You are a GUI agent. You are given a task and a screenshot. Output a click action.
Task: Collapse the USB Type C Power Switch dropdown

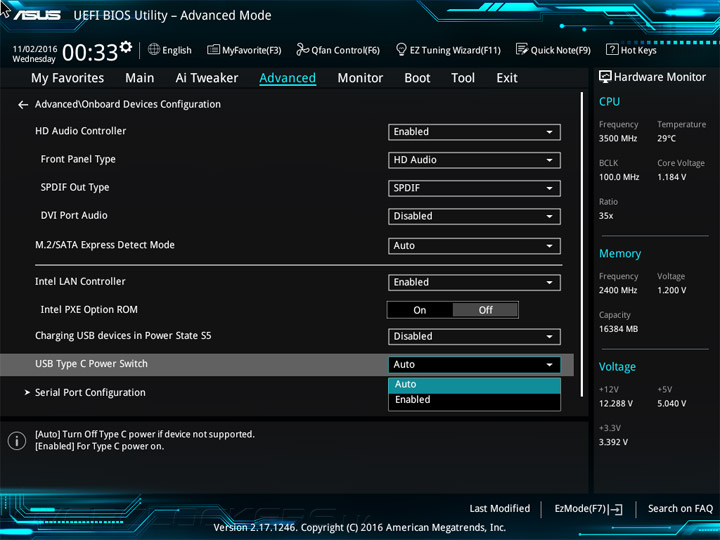pyautogui.click(x=474, y=365)
